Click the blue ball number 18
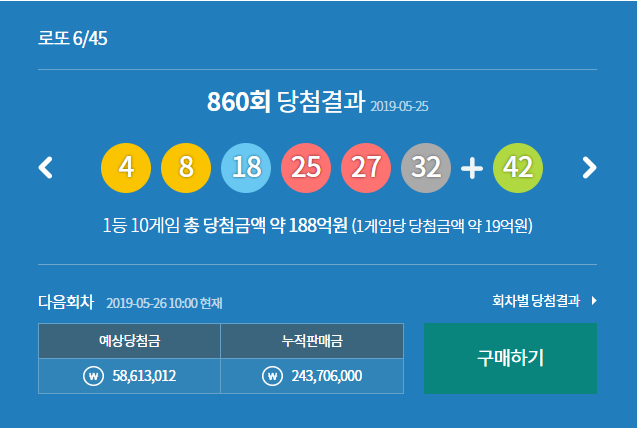The image size is (637, 428). tap(246, 167)
